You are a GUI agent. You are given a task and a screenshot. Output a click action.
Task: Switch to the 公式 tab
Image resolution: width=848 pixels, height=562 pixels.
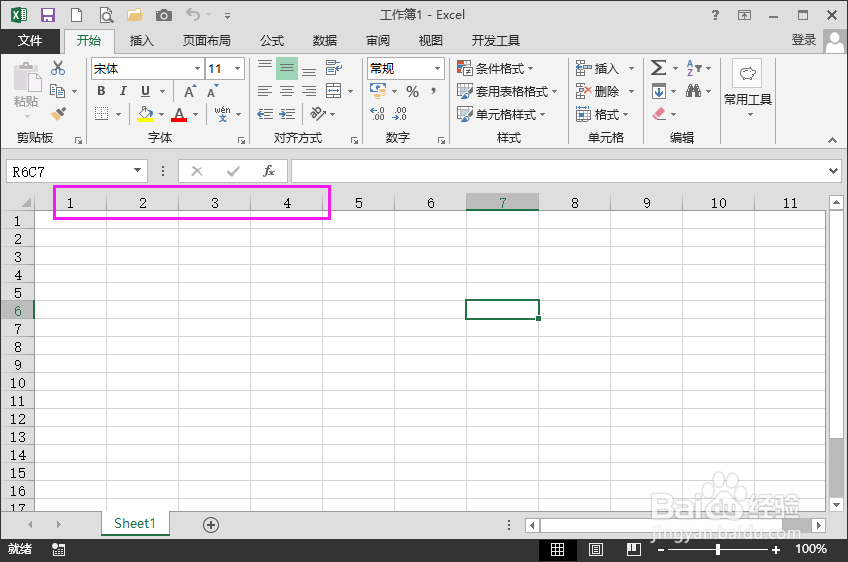[272, 41]
